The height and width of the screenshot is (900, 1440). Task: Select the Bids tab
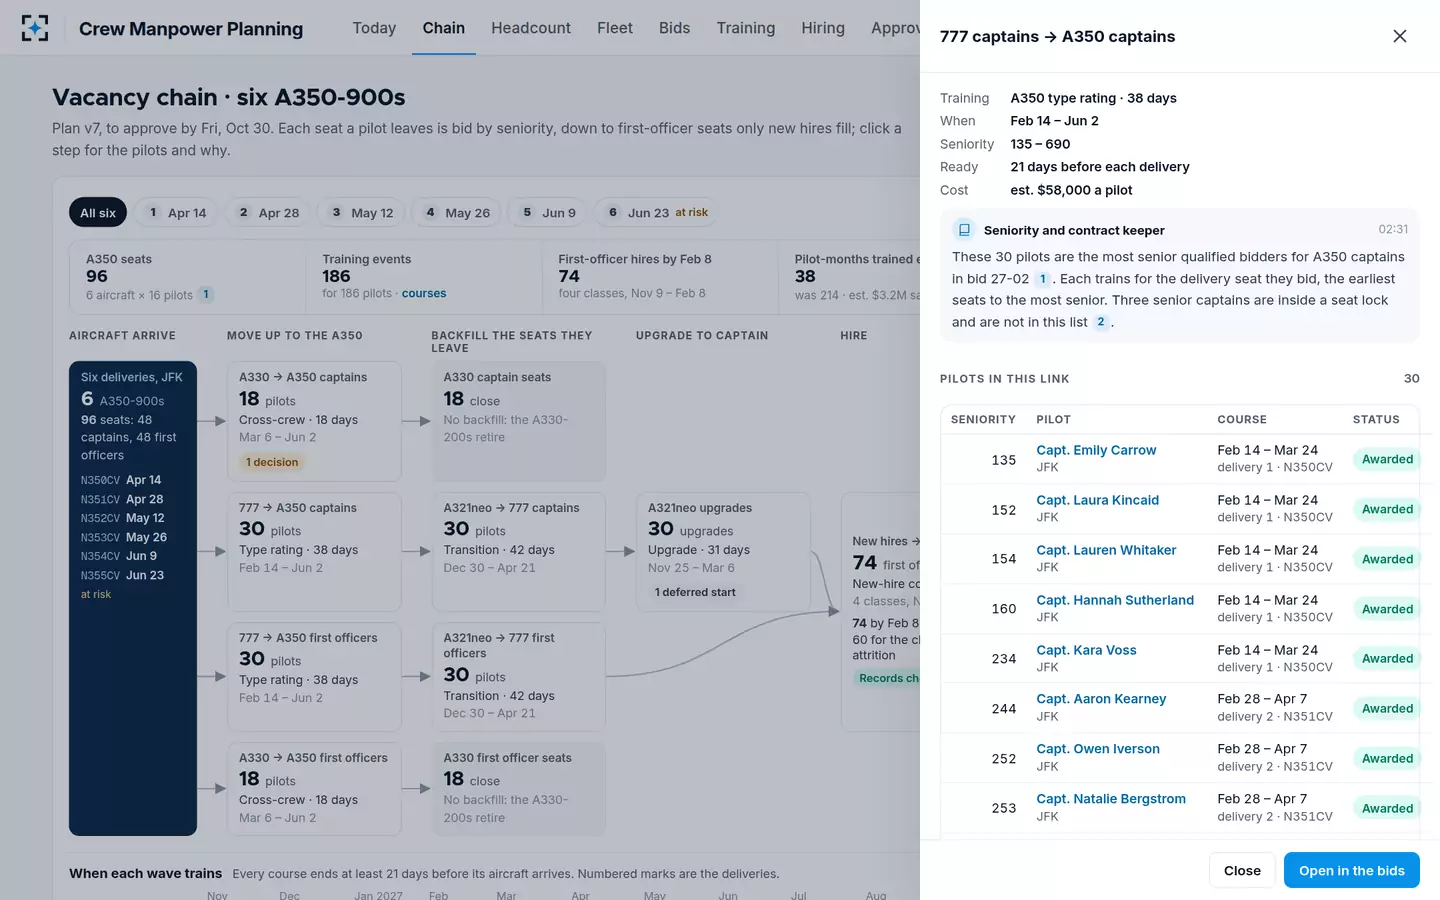pyautogui.click(x=674, y=28)
